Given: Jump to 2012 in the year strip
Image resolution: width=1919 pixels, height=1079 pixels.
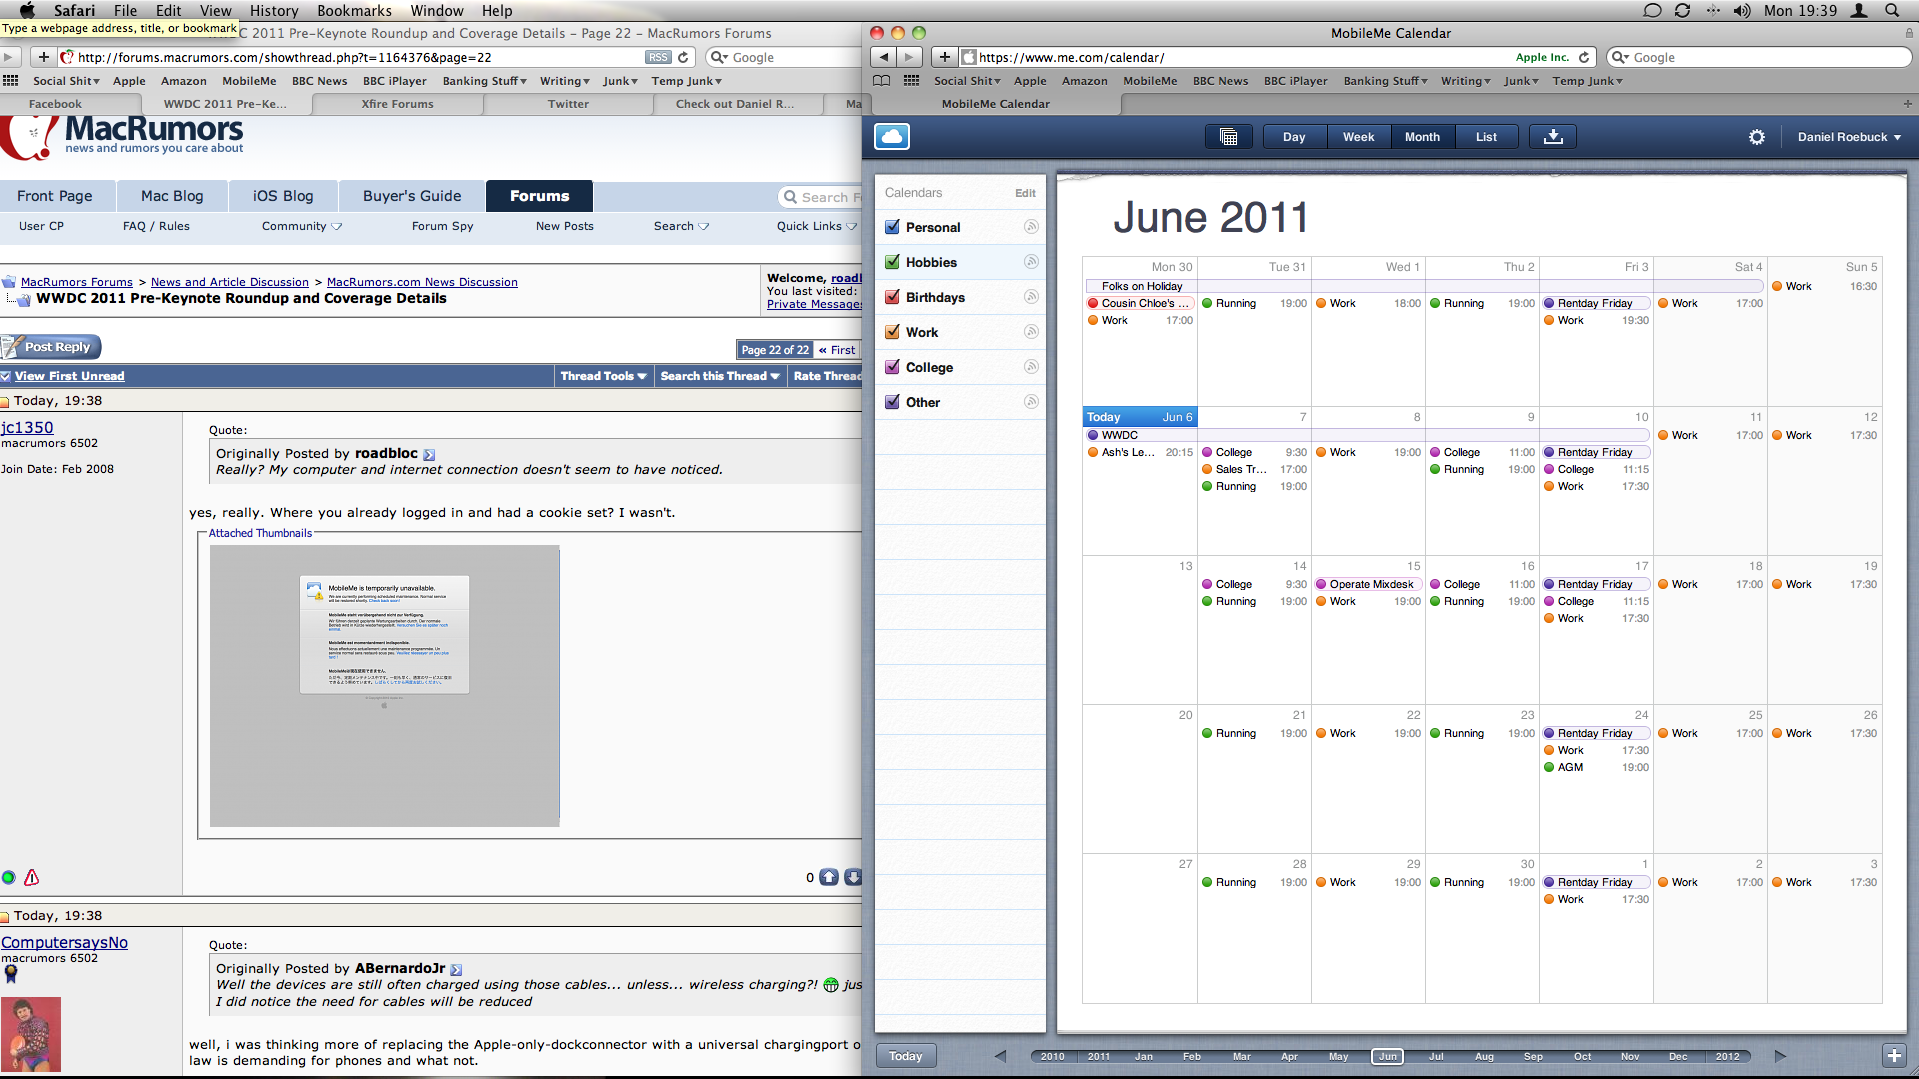Looking at the screenshot, I should (x=1727, y=1056).
